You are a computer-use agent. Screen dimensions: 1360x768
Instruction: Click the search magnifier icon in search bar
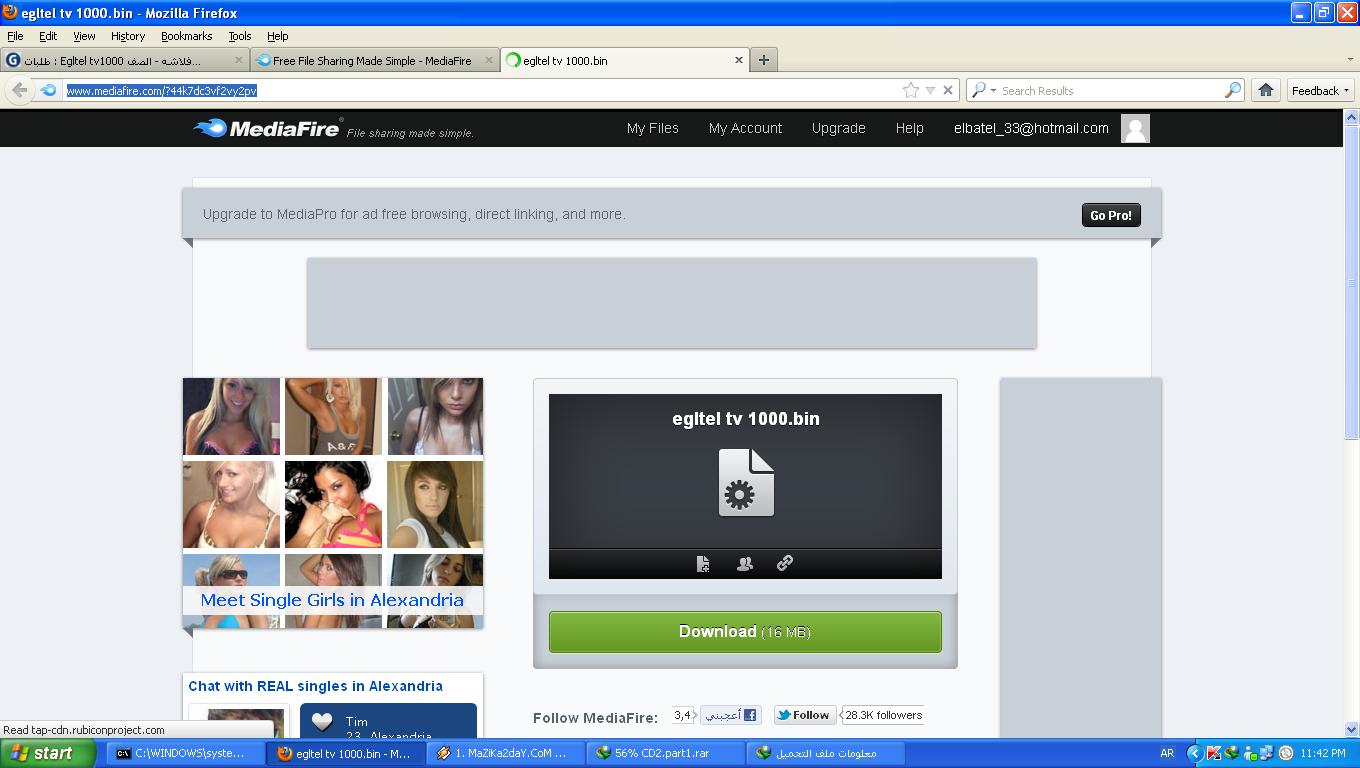click(x=1233, y=90)
